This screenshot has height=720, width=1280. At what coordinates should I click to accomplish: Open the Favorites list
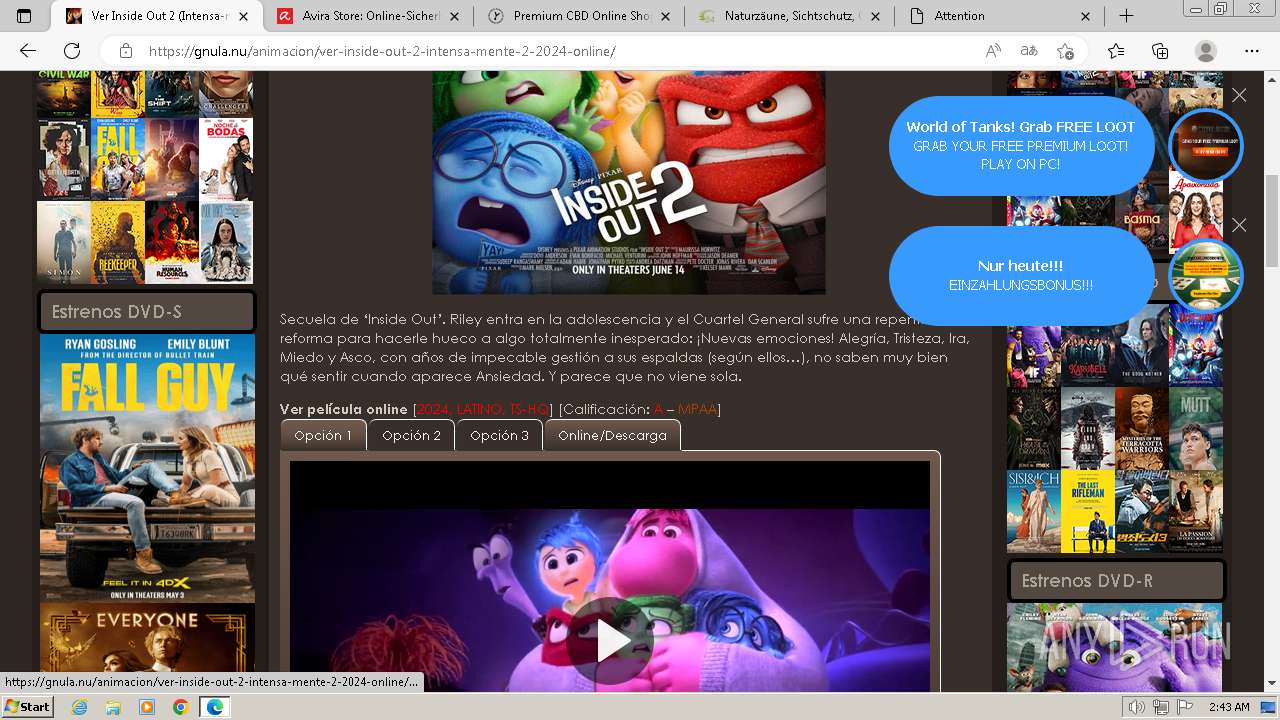pos(1116,51)
